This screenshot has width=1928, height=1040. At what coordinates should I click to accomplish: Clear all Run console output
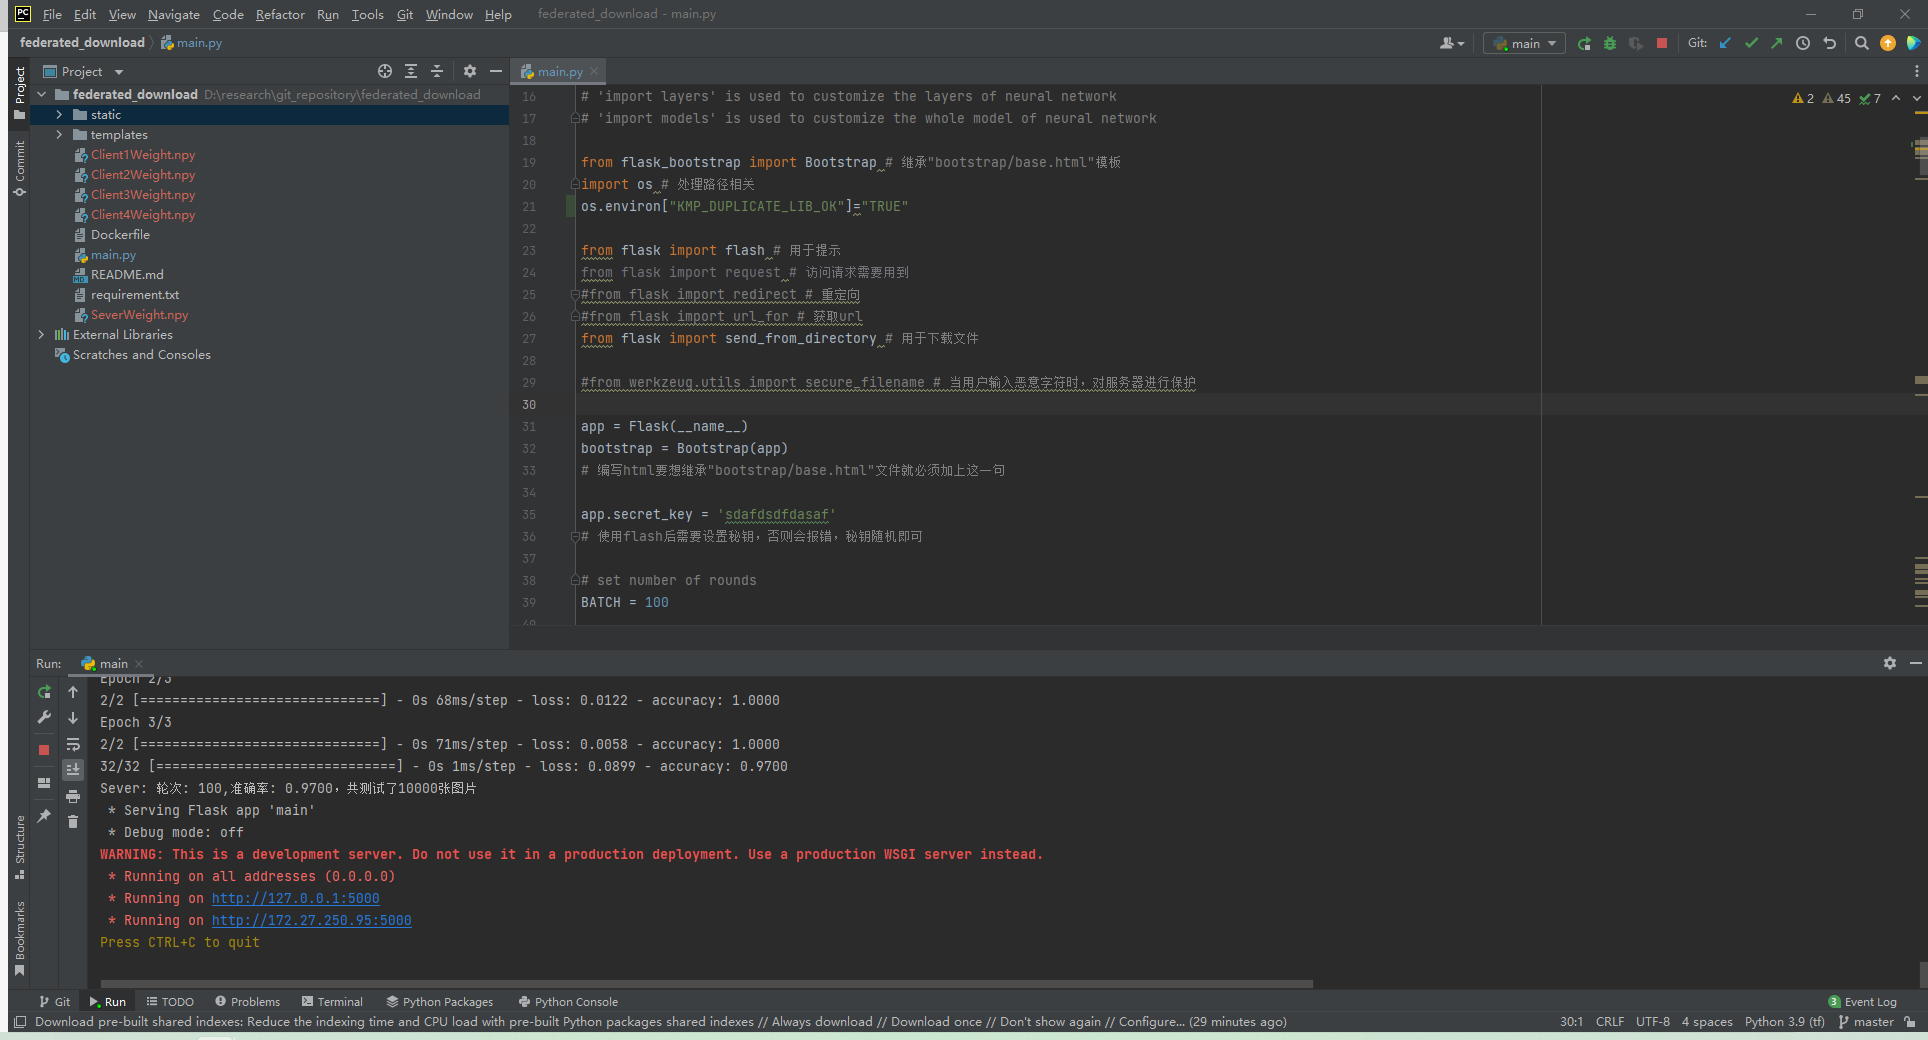click(73, 821)
